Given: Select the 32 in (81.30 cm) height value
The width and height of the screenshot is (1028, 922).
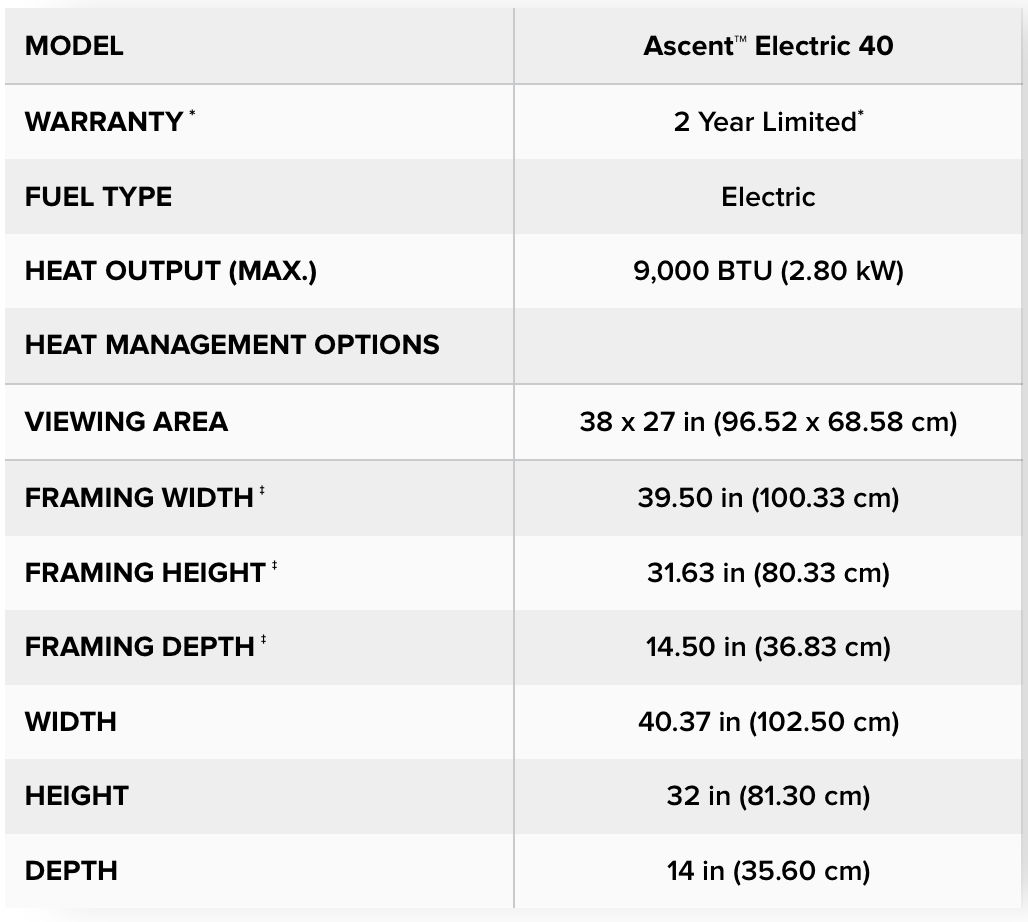Looking at the screenshot, I should point(768,796).
